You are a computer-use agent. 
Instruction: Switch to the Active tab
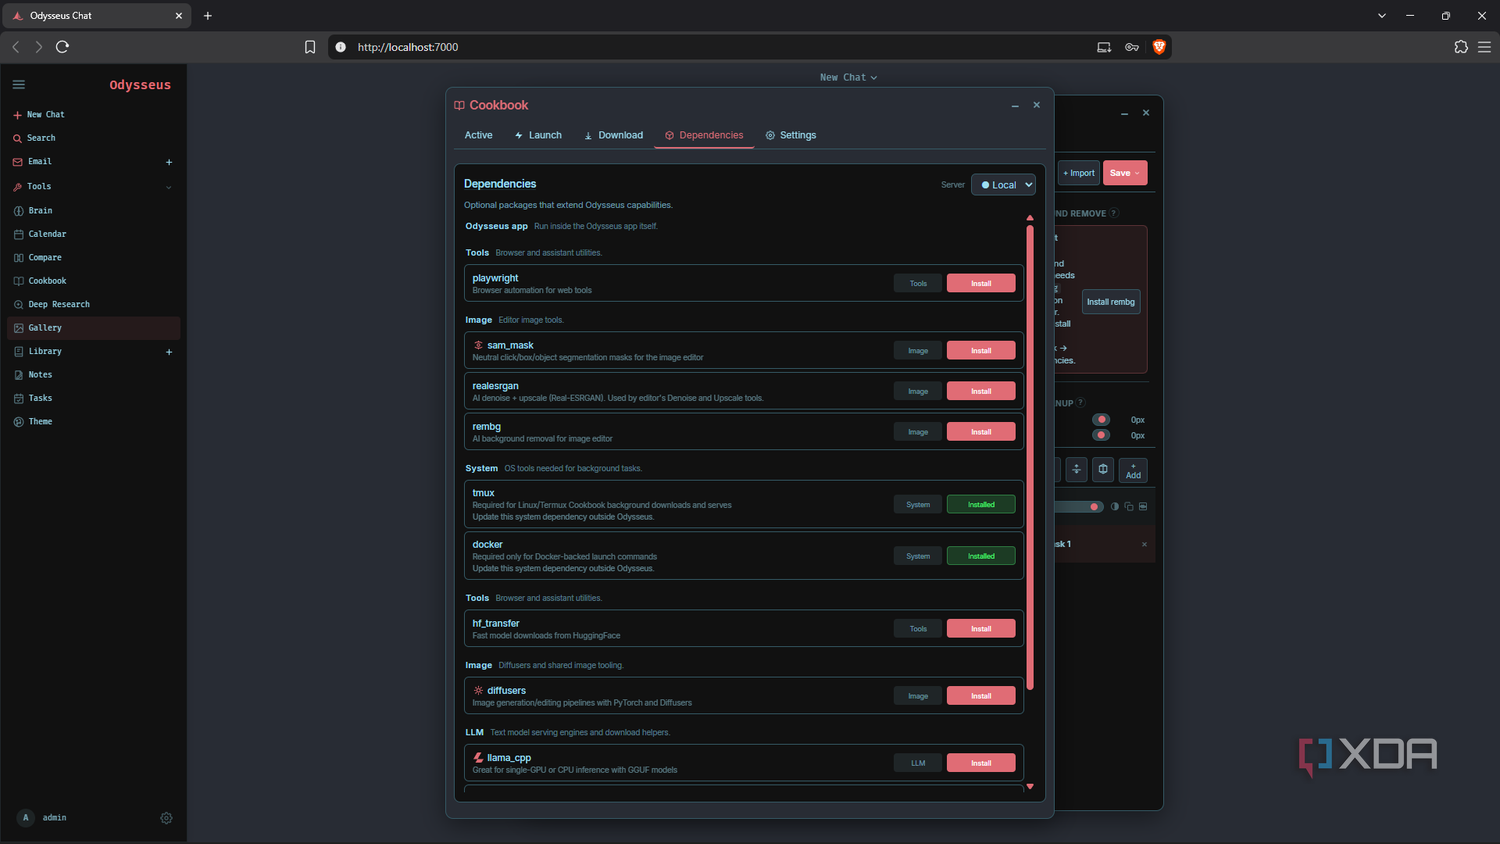coord(478,135)
